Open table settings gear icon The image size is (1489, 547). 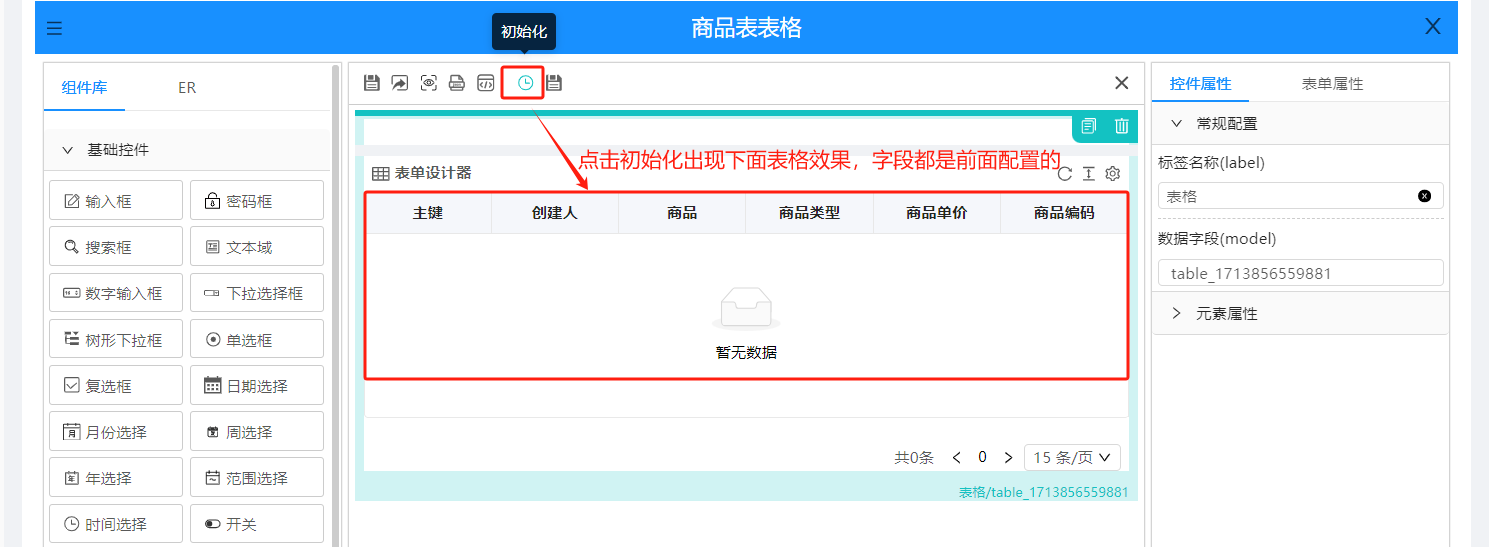pos(1112,174)
